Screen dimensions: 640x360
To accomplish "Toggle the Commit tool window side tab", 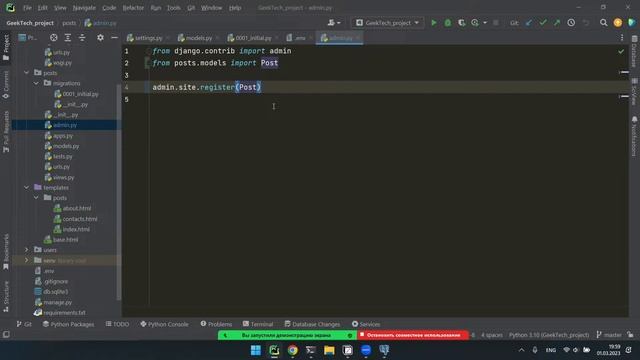I will click(x=6, y=85).
